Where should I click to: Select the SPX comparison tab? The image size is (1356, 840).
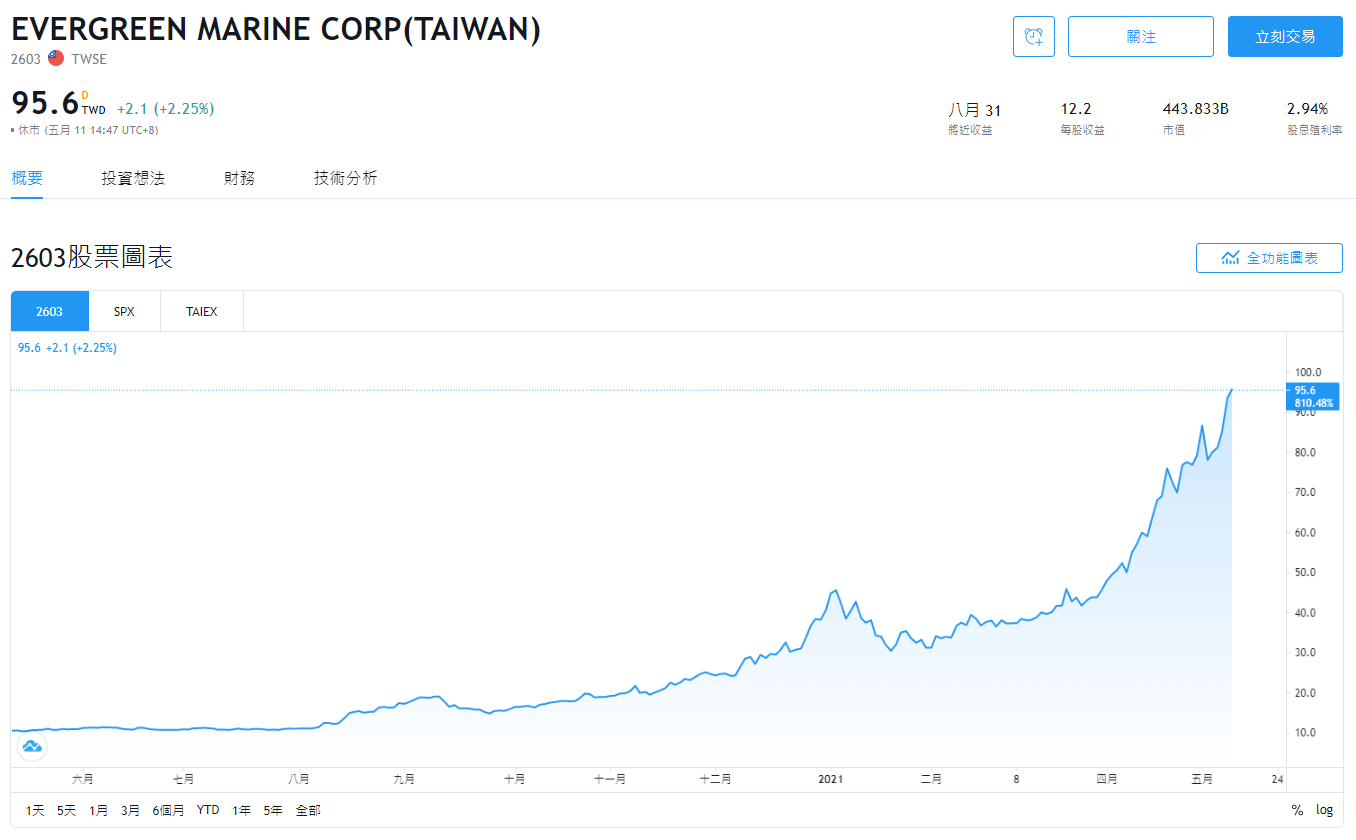click(x=124, y=311)
